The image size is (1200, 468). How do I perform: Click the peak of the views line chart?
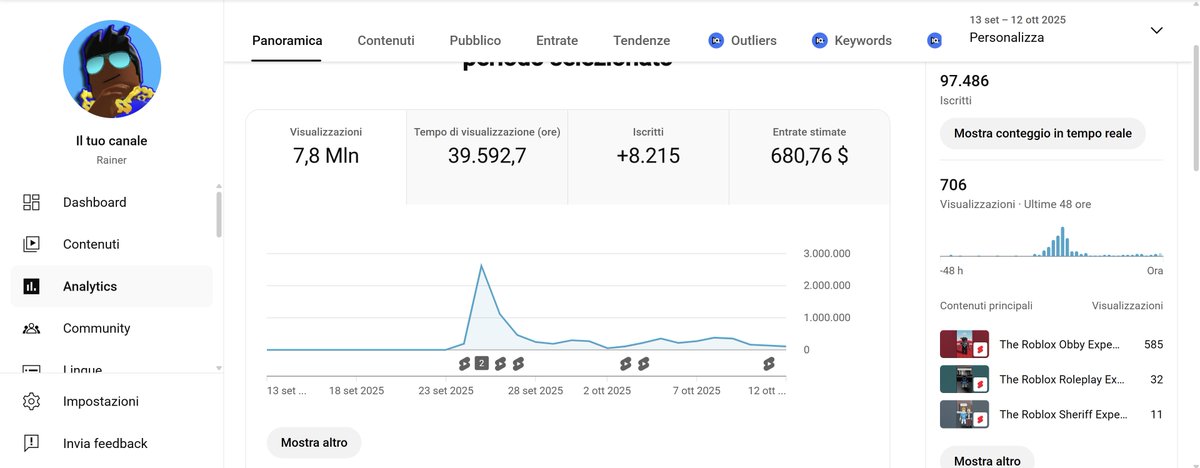(481, 266)
